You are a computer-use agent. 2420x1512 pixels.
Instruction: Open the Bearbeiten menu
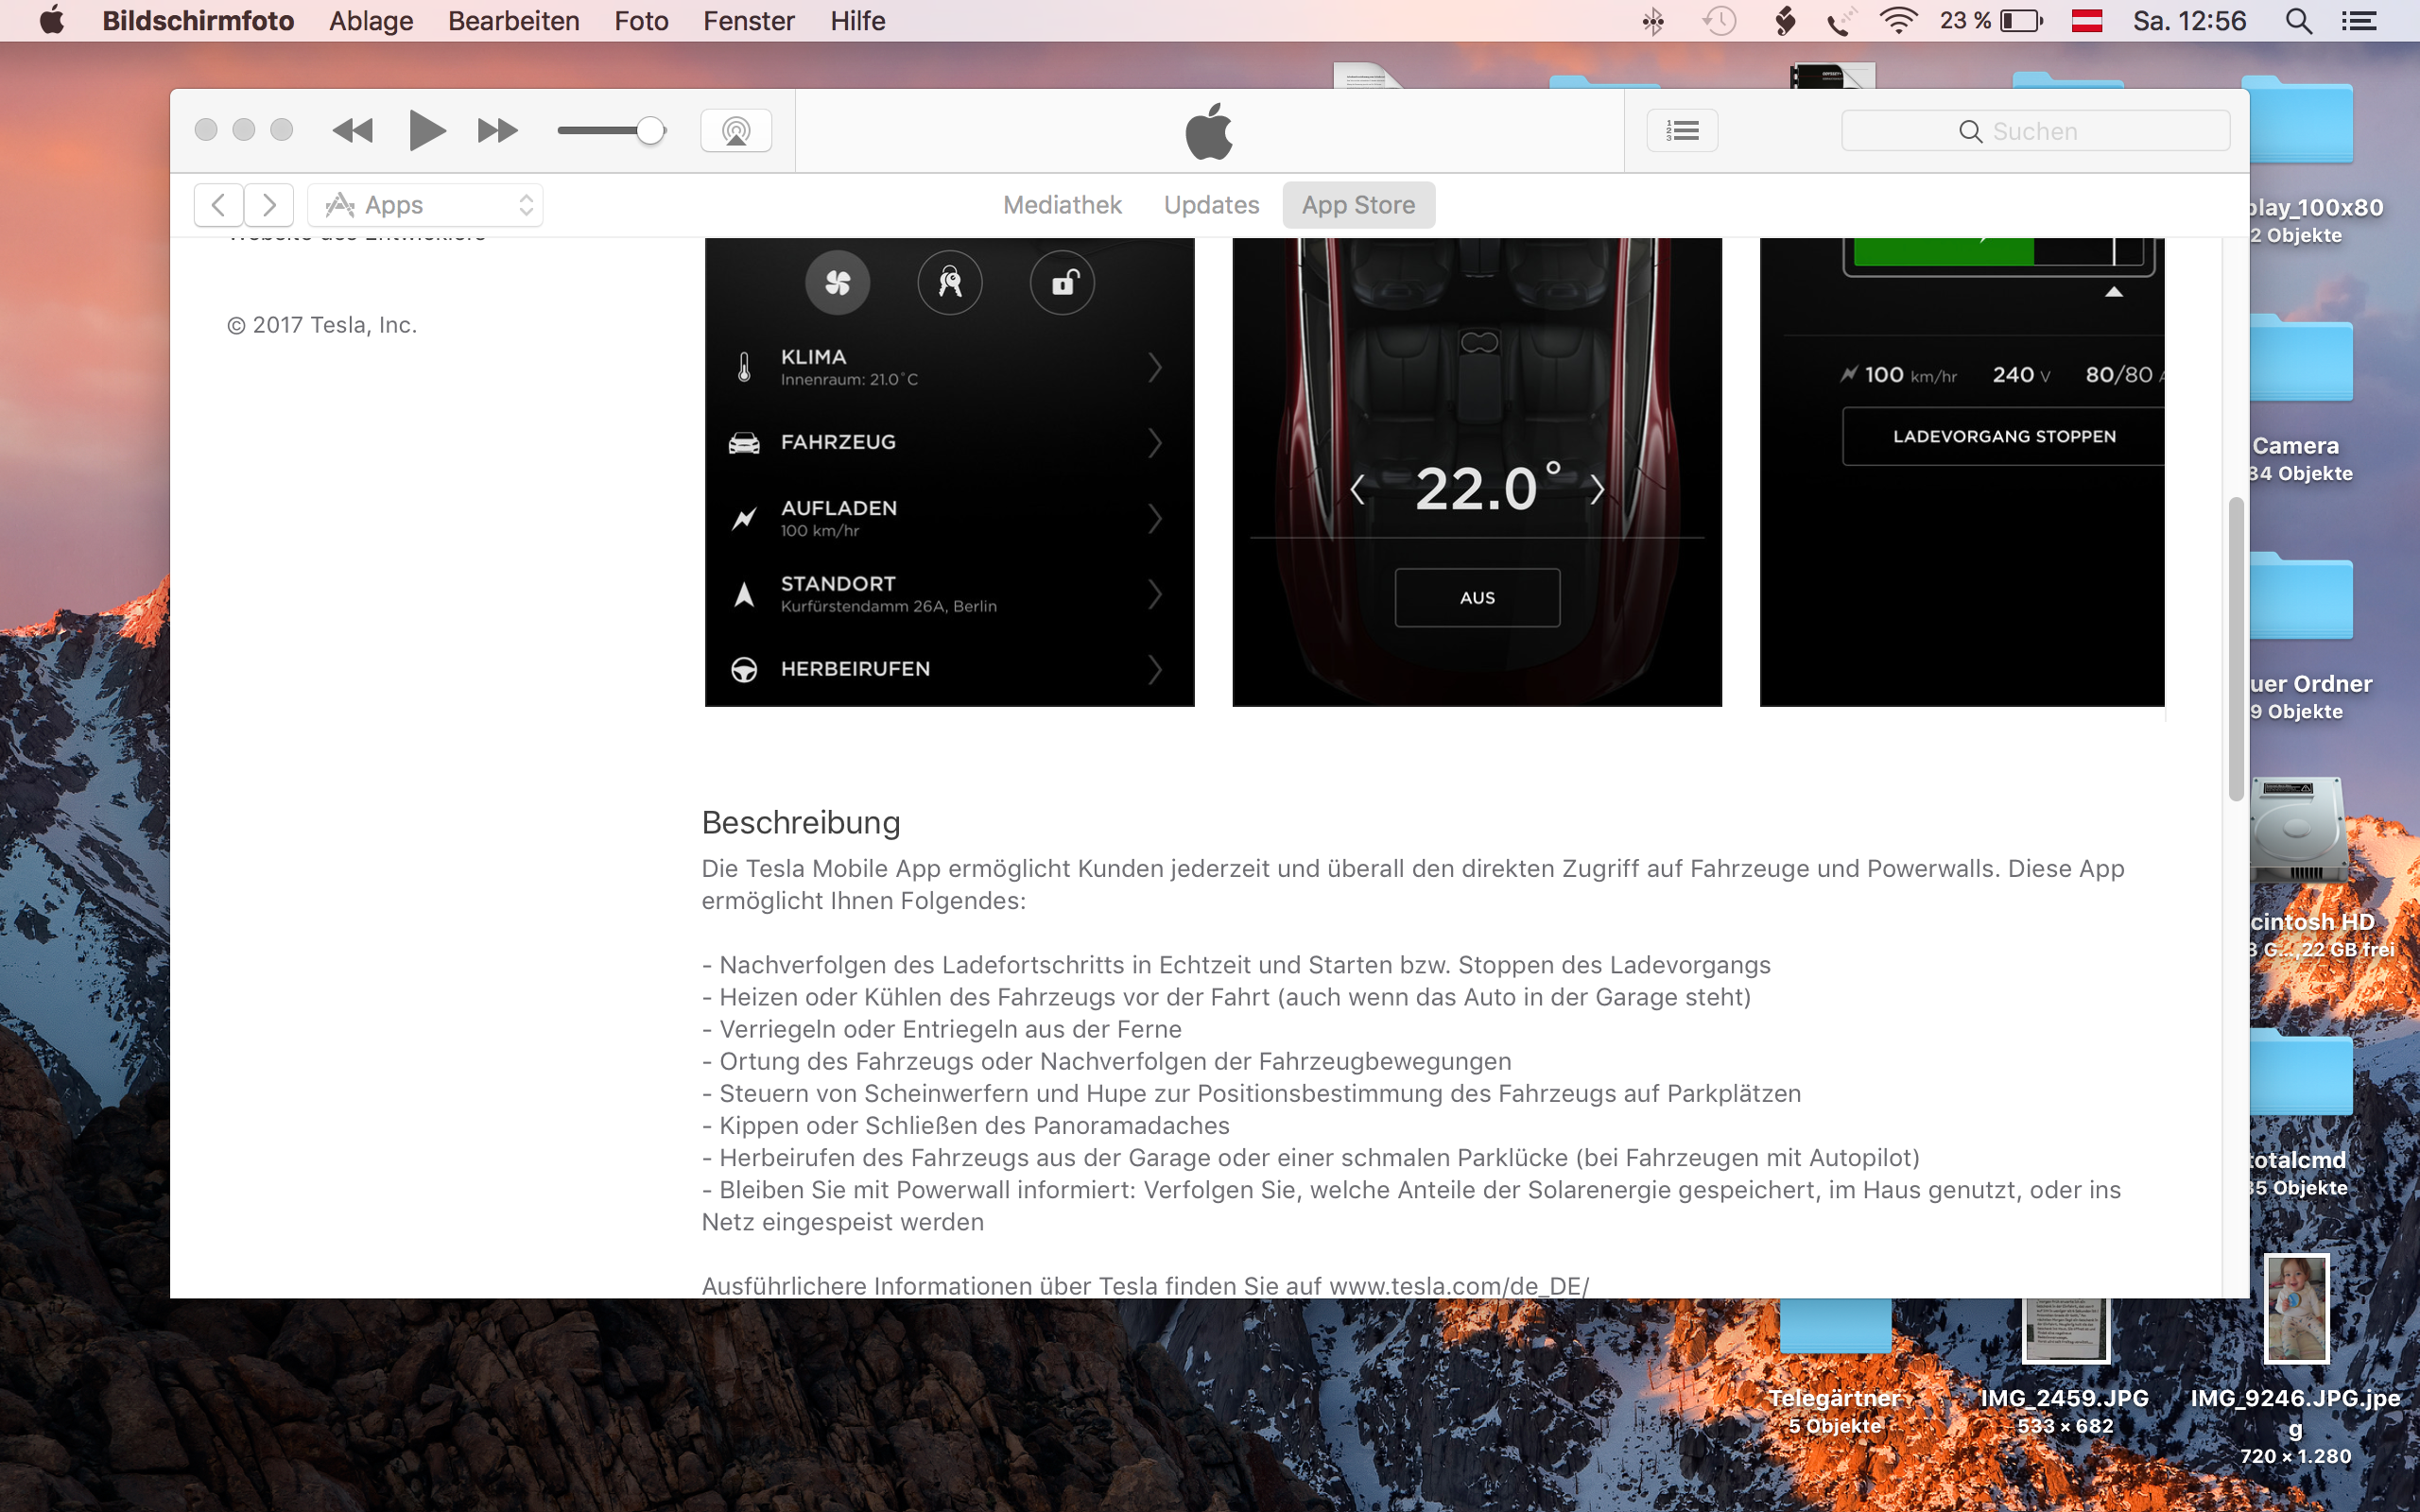coord(513,21)
